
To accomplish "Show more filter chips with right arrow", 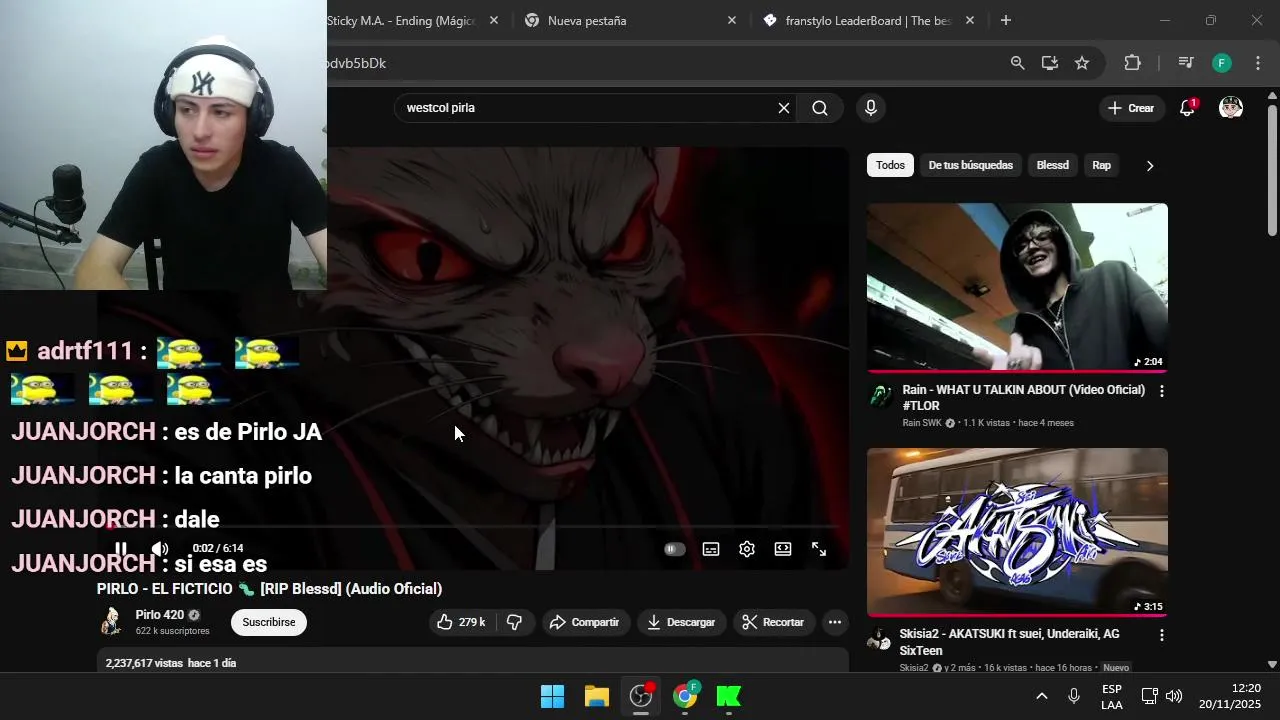I will [1149, 165].
